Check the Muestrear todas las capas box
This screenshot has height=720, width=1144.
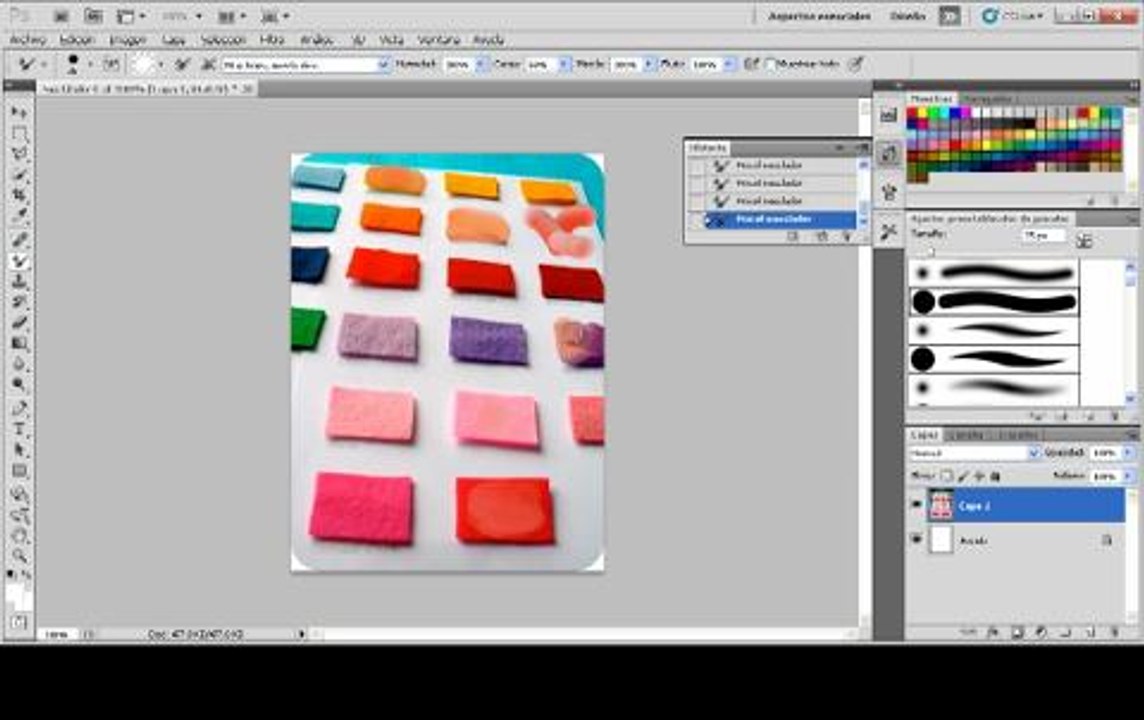(770, 64)
